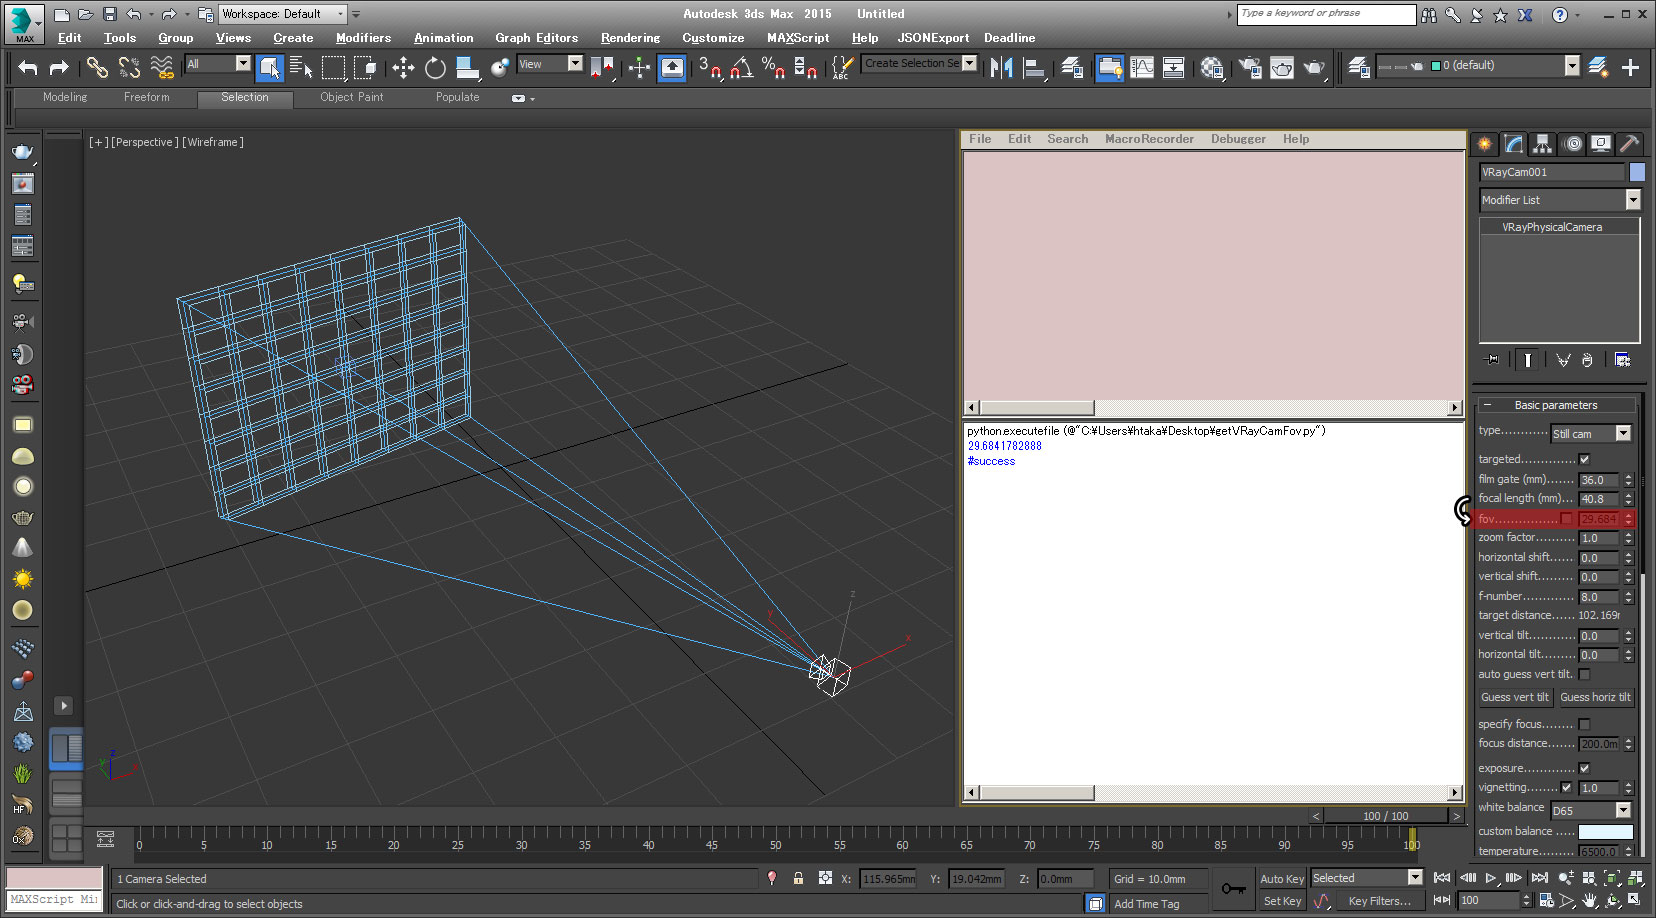The image size is (1656, 918).
Task: Click the Align tool icon
Action: (1034, 67)
